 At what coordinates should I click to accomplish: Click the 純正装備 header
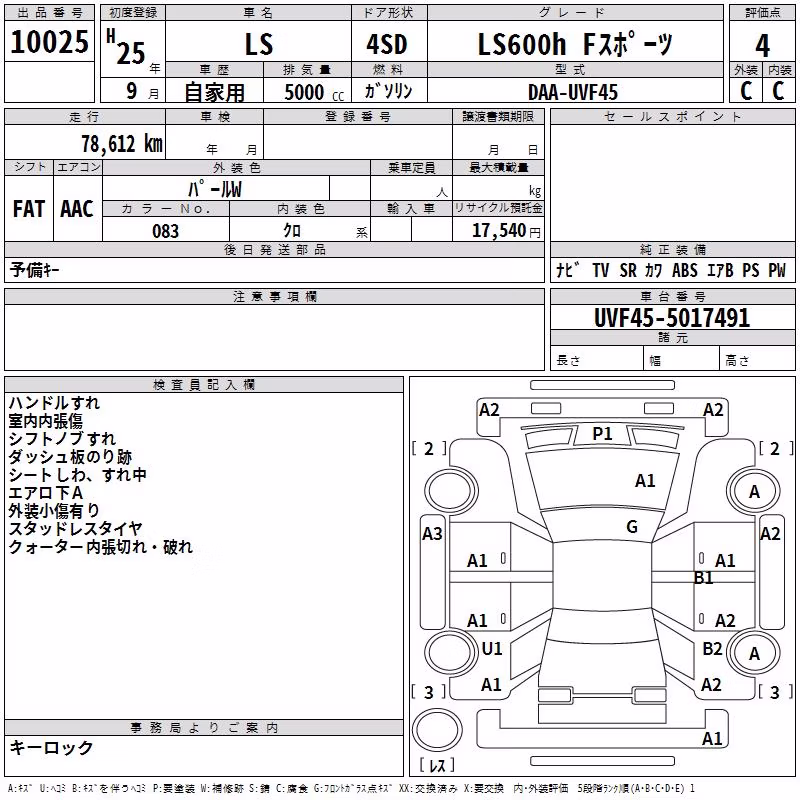point(673,249)
